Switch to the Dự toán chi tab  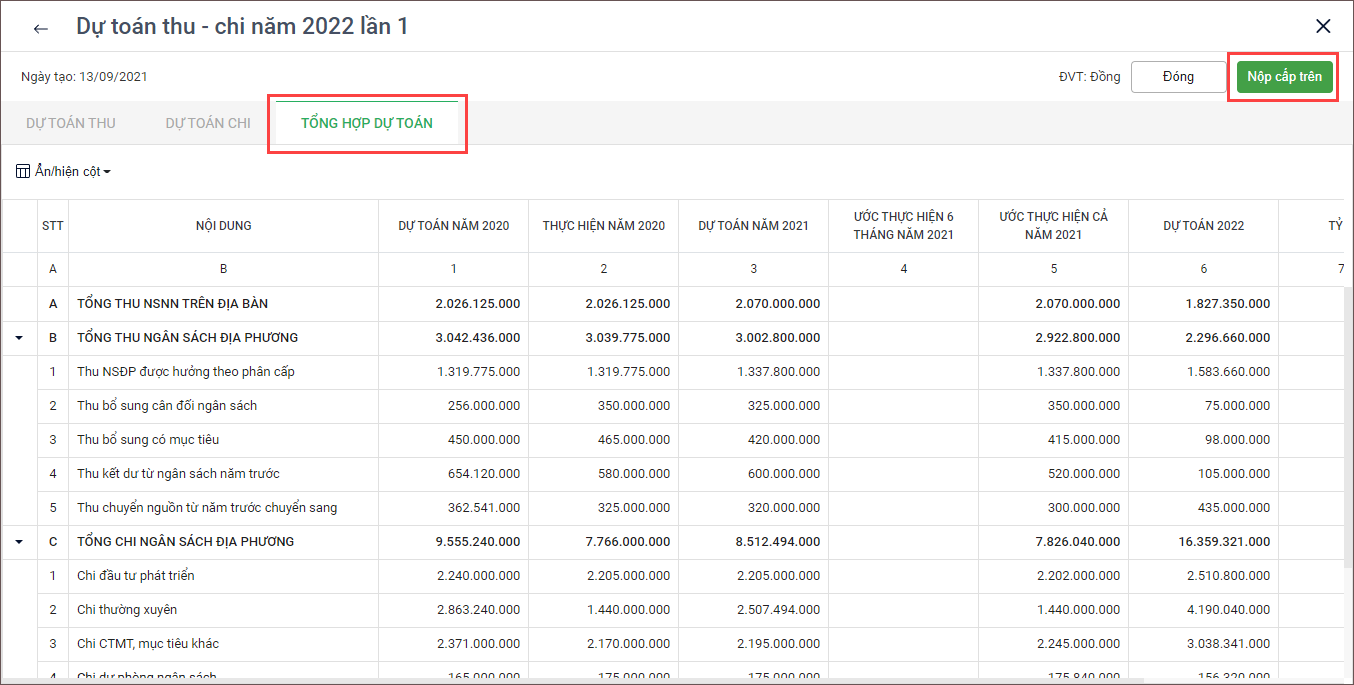pyautogui.click(x=208, y=123)
